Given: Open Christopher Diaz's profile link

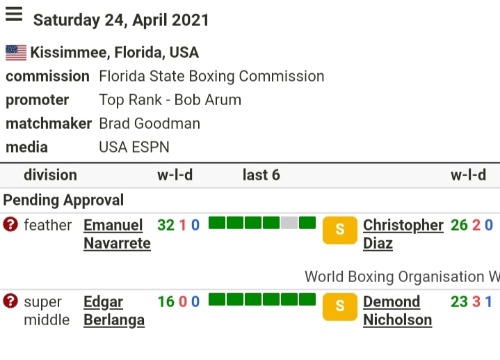Looking at the screenshot, I should pos(403,234).
